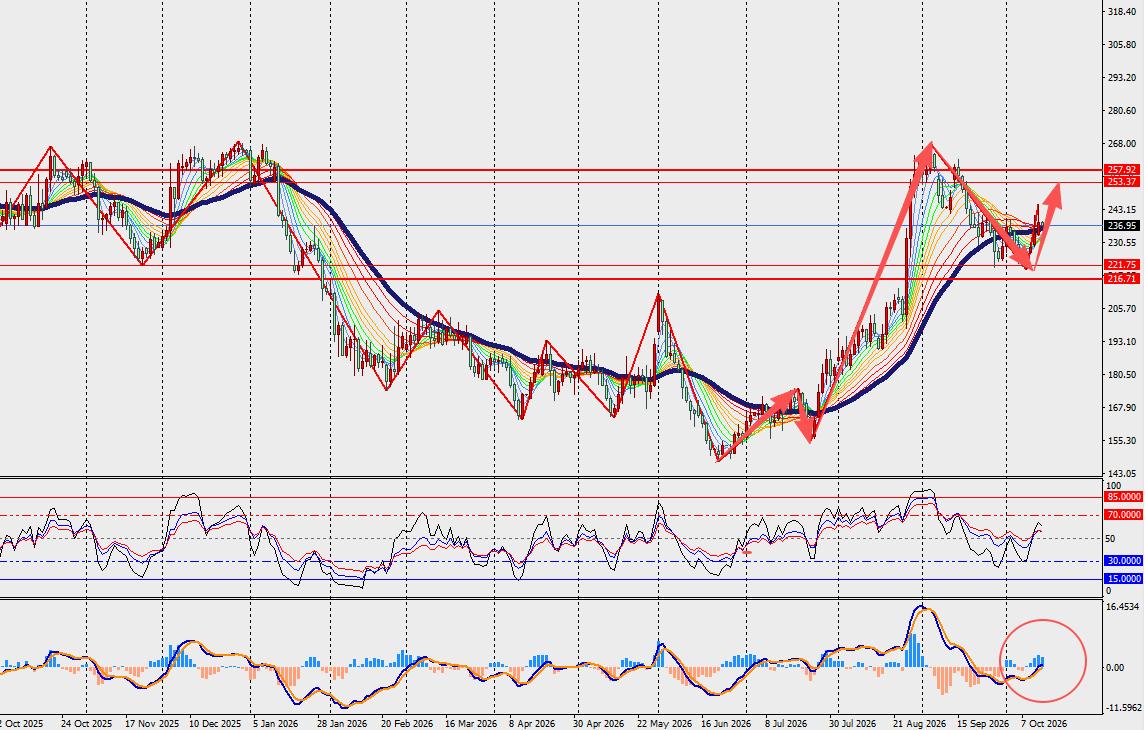Select the 15 Sep 2026 date label
The width and height of the screenshot is (1145, 730).
pyautogui.click(x=983, y=723)
